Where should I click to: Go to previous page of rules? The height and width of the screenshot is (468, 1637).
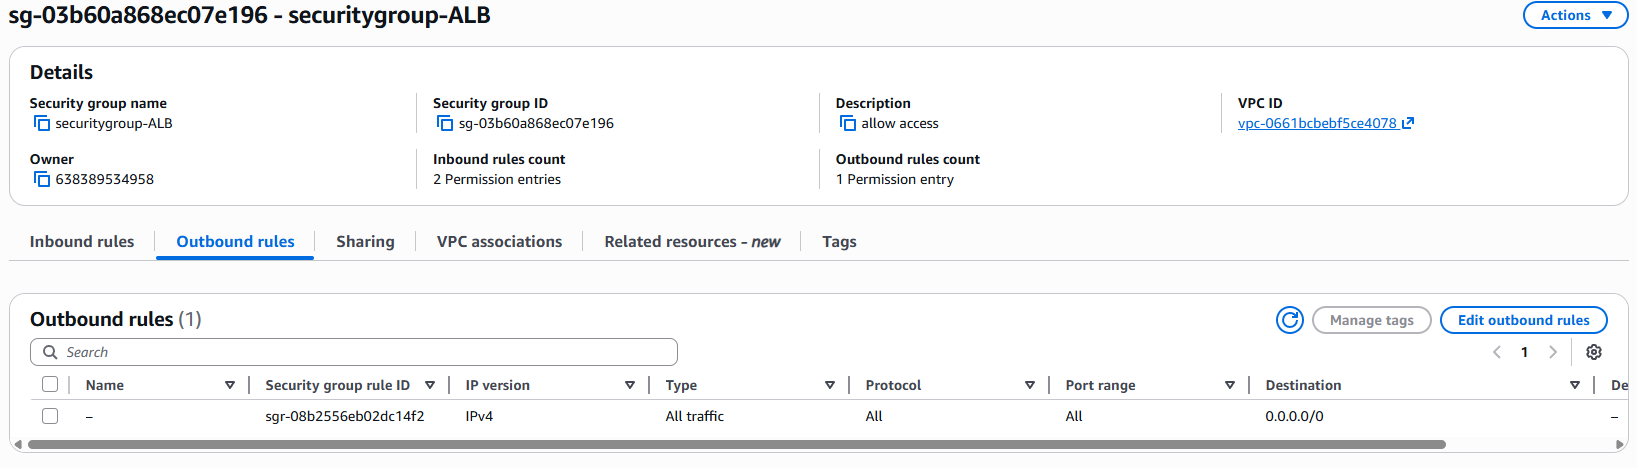[x=1497, y=352]
